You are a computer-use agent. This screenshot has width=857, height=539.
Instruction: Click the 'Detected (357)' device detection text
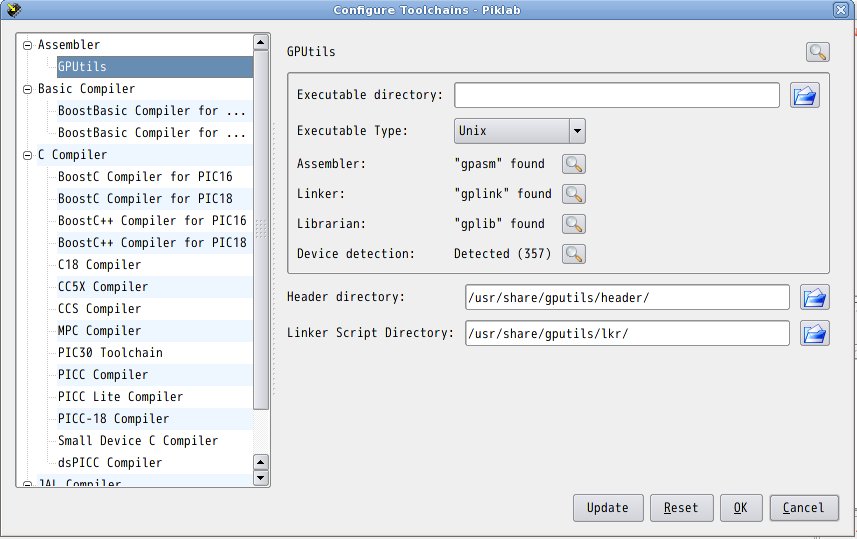502,254
